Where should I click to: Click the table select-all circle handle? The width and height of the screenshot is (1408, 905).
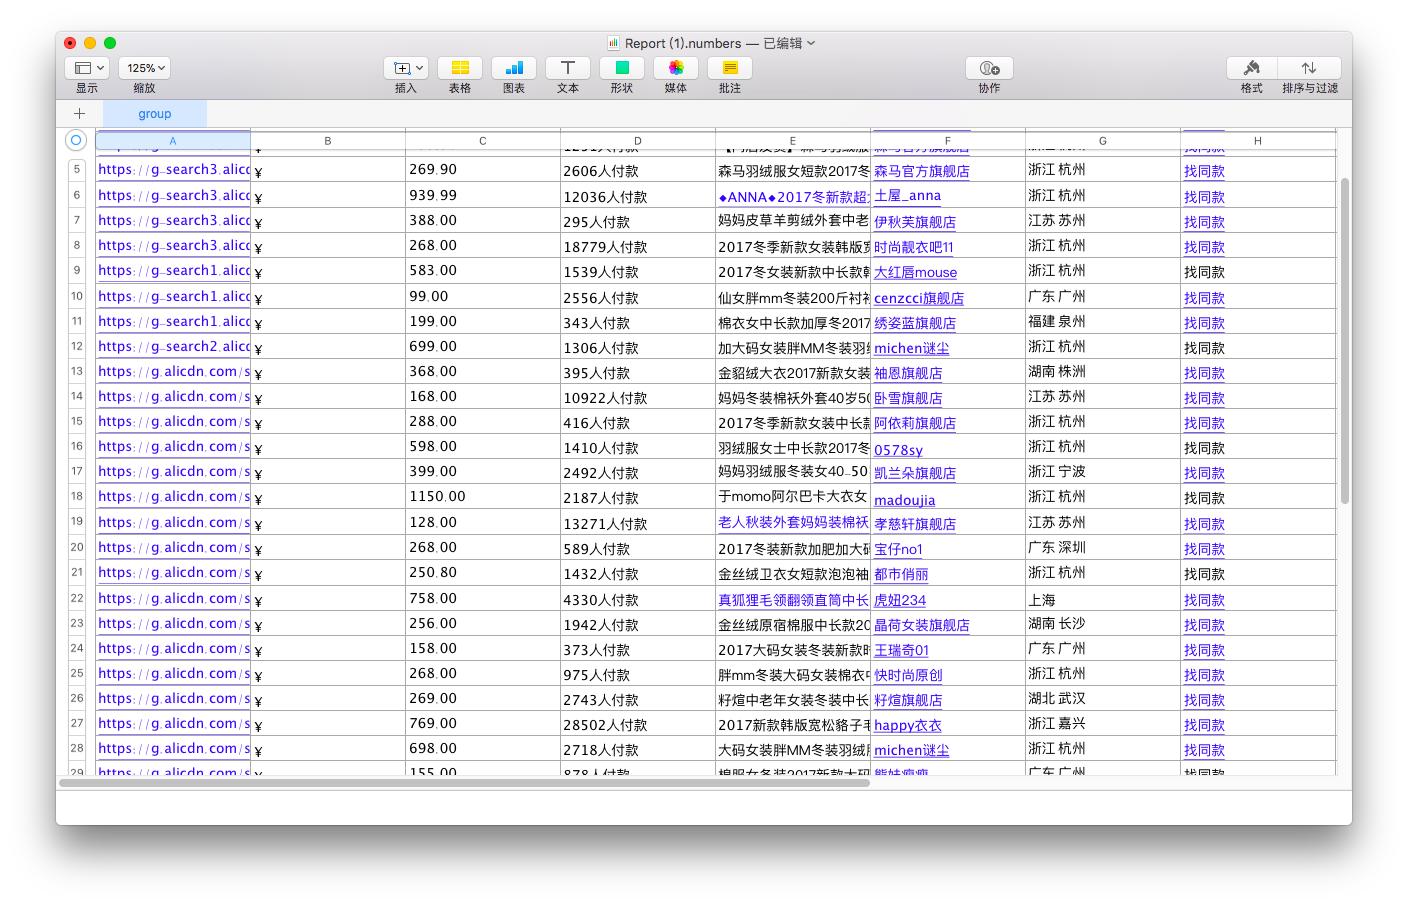pos(75,140)
